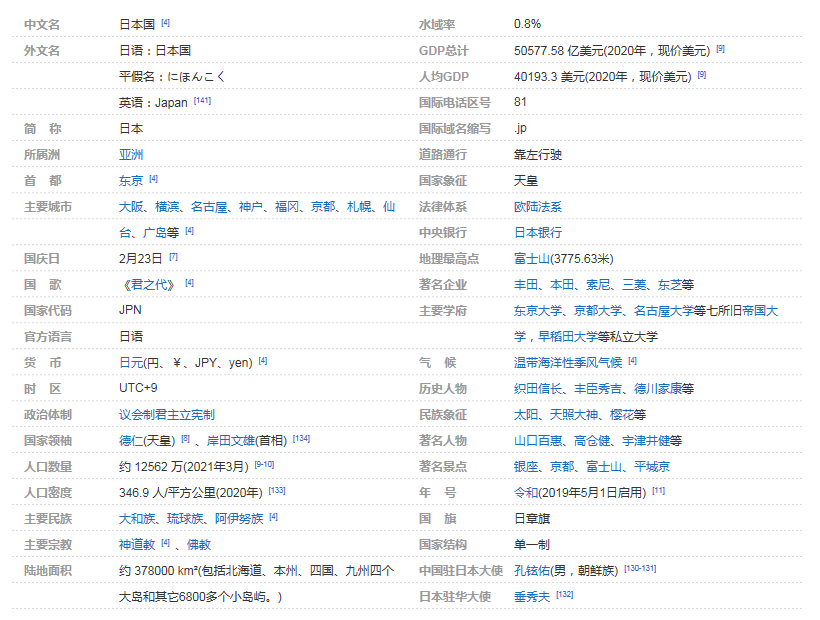Viewport: 820px width, 620px height.
Task: Click the 东京 capital link
Action: (128, 180)
